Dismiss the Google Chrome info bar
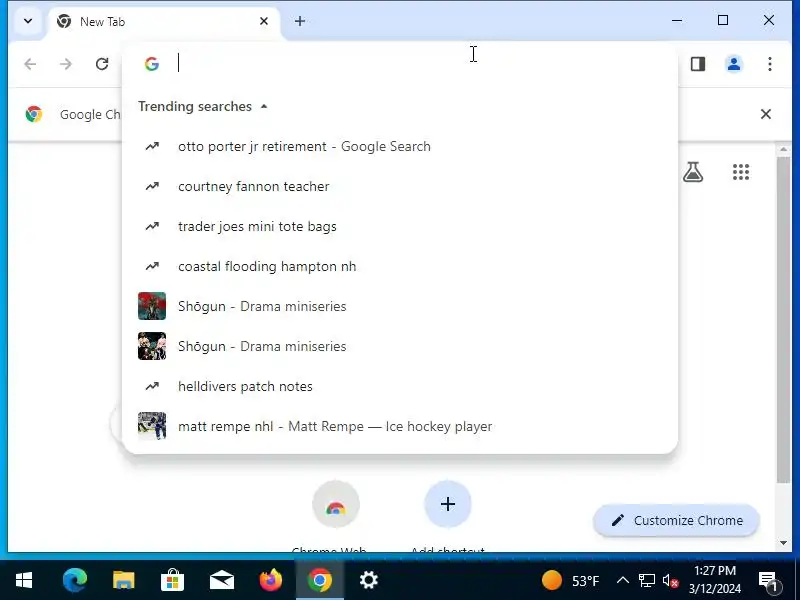This screenshot has height=600, width=800. 765,114
